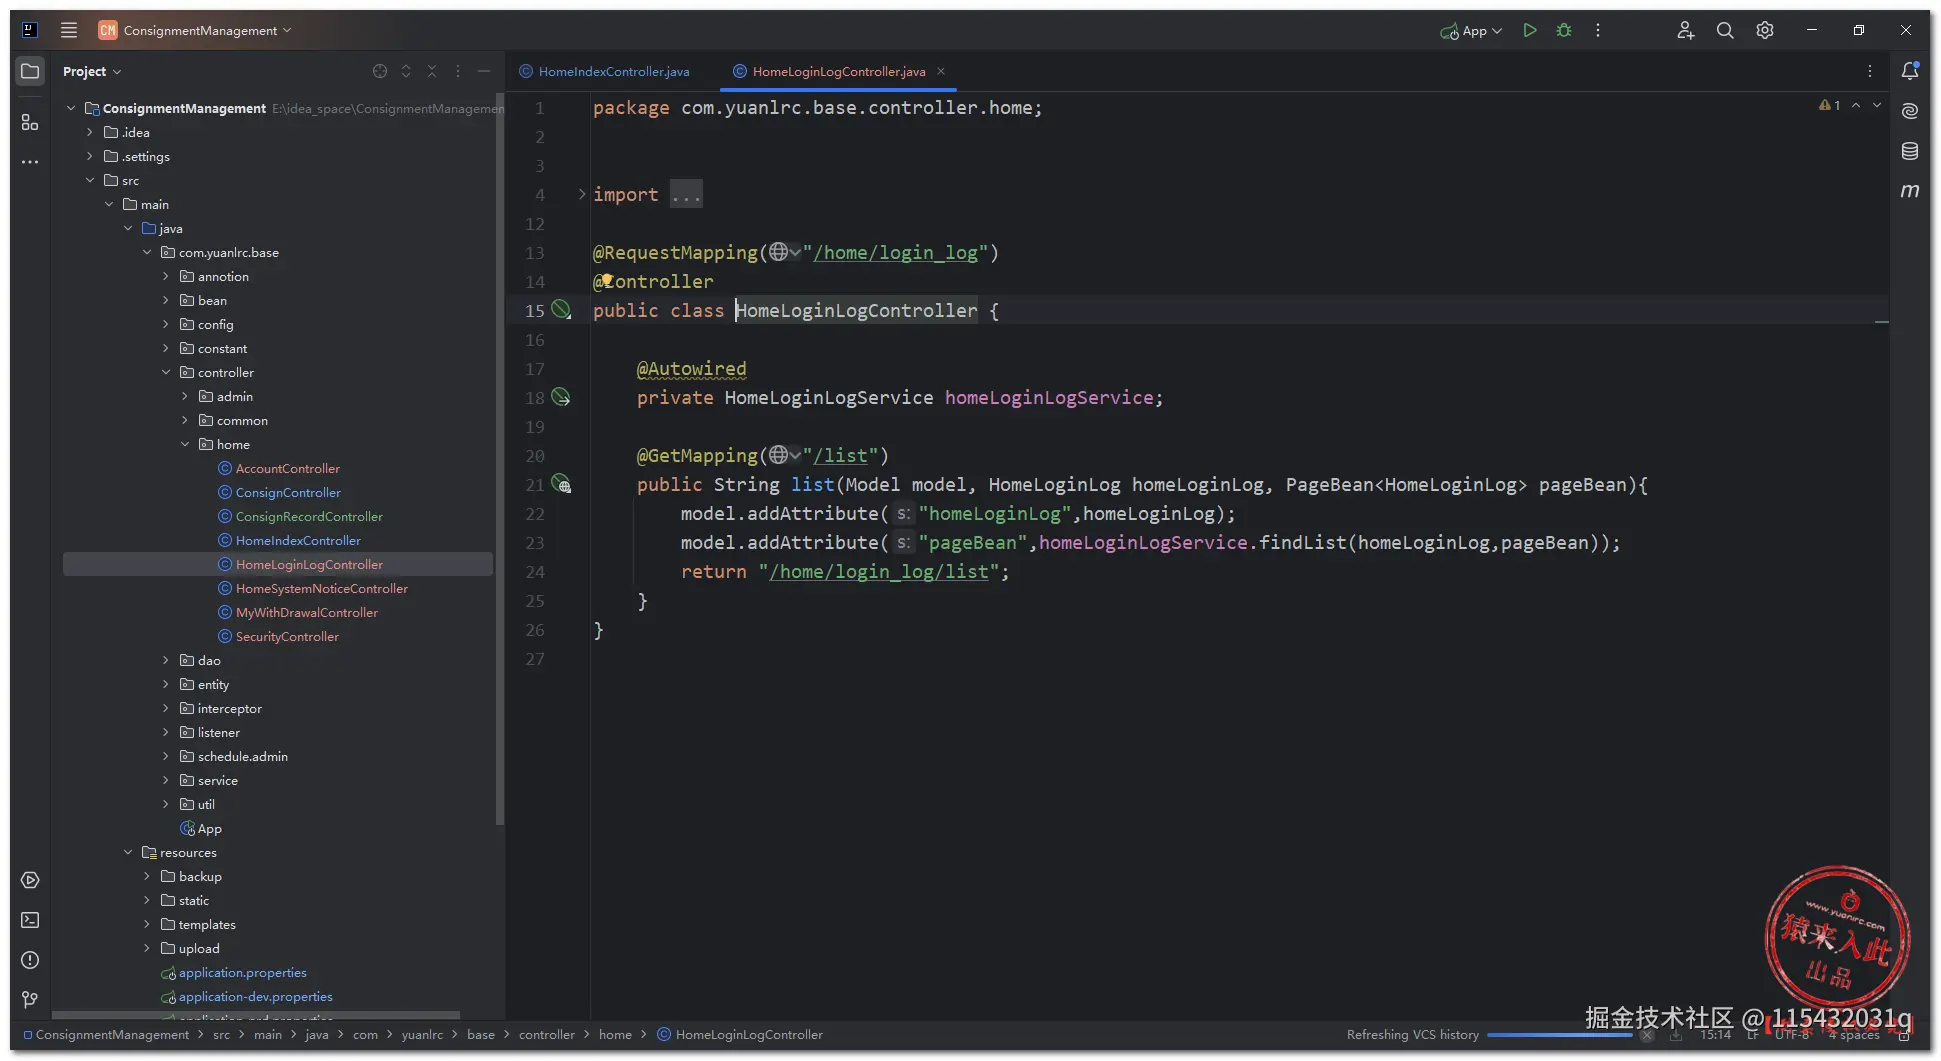Collapse all in Project panel
1941x1061 pixels.
tap(432, 71)
